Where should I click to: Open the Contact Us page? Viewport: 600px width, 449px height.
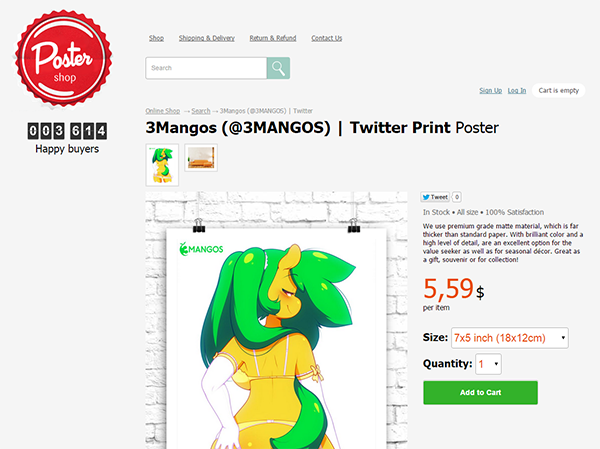pos(326,38)
